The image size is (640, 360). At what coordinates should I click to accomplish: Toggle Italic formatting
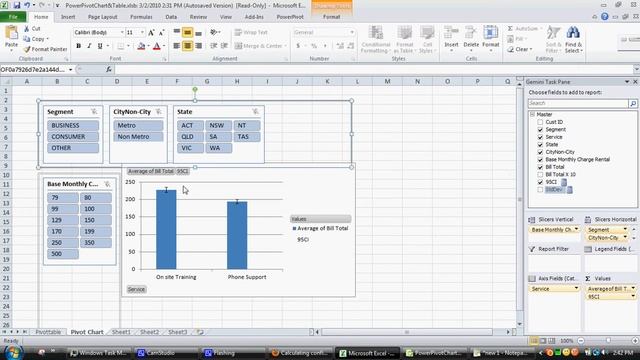tap(89, 46)
